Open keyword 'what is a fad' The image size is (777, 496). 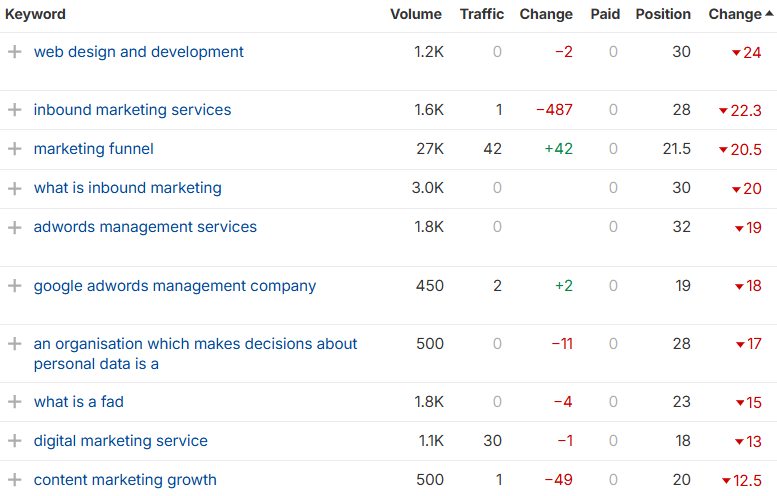[79, 402]
